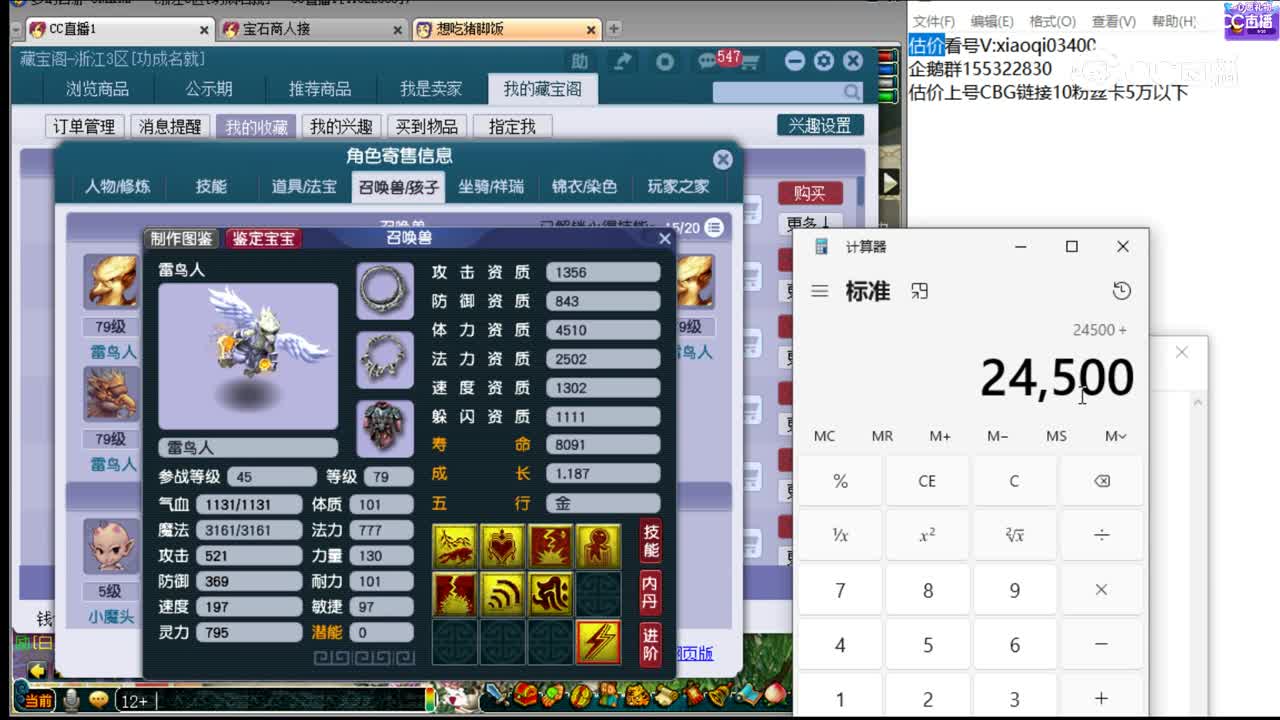Click calculator CE key
The image size is (1280, 720).
(927, 481)
